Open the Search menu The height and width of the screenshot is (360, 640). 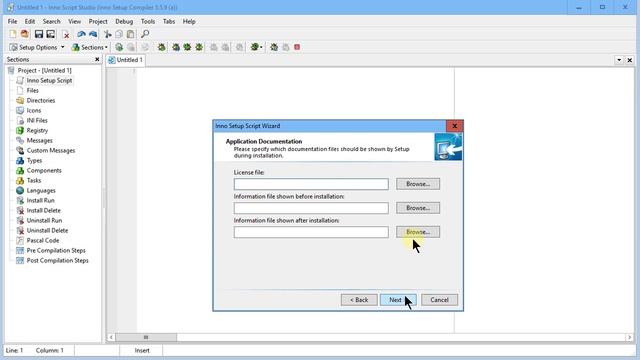[x=51, y=21]
